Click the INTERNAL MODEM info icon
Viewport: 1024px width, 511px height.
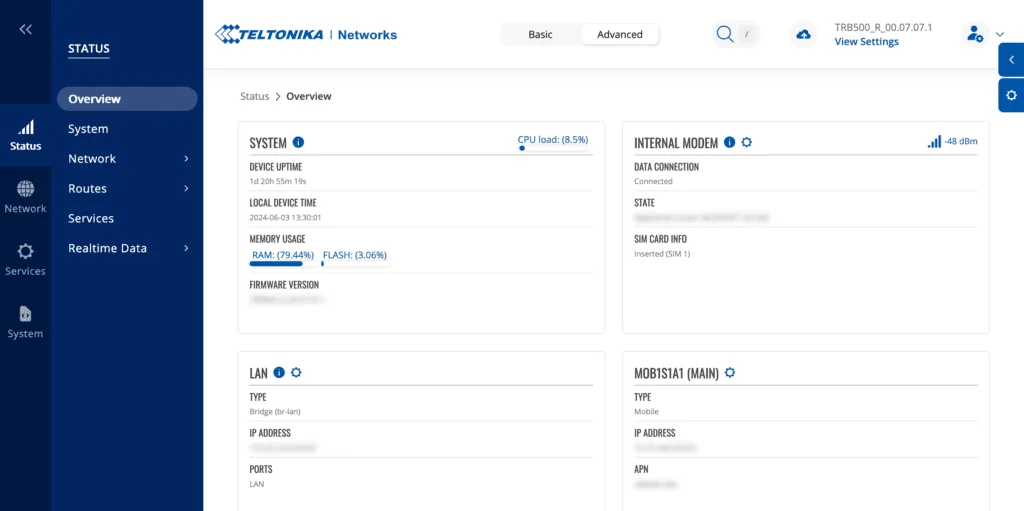coord(730,142)
